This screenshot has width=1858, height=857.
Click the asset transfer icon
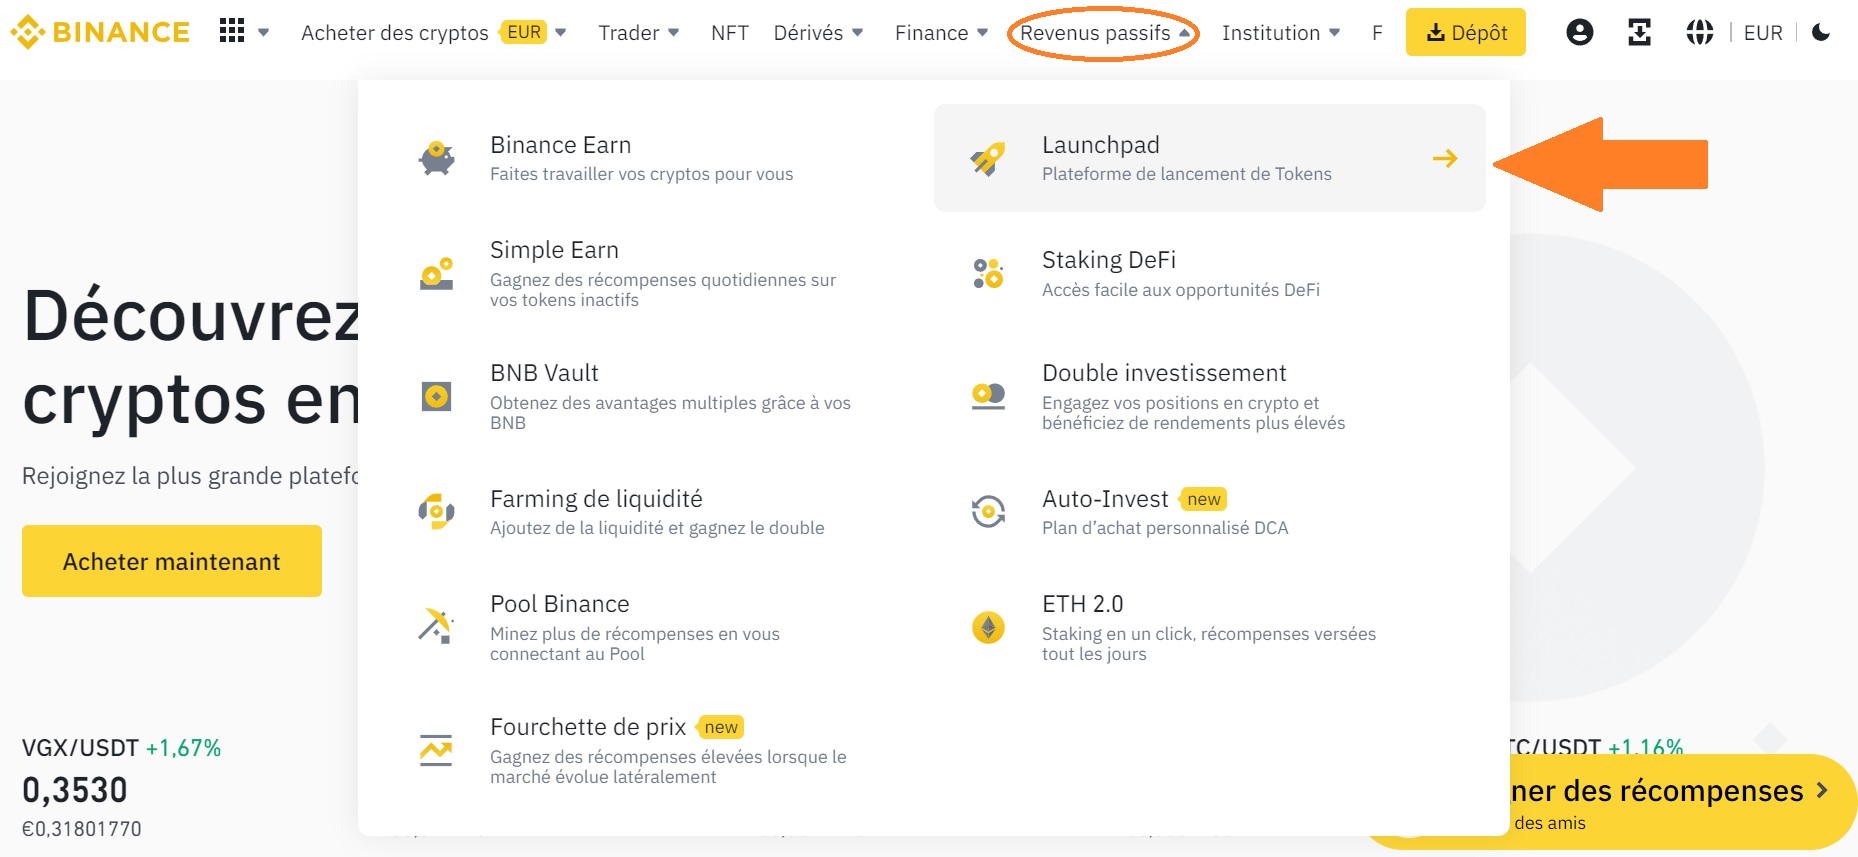tap(1639, 31)
